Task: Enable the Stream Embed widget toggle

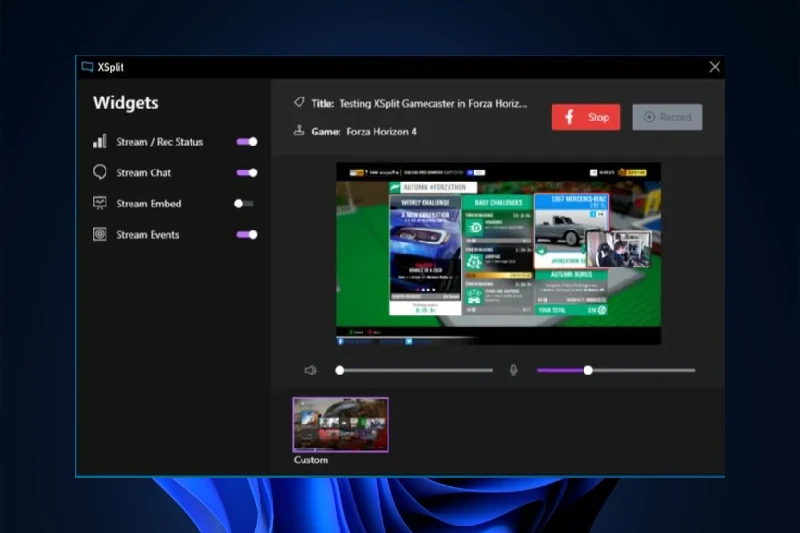Action: [244, 203]
